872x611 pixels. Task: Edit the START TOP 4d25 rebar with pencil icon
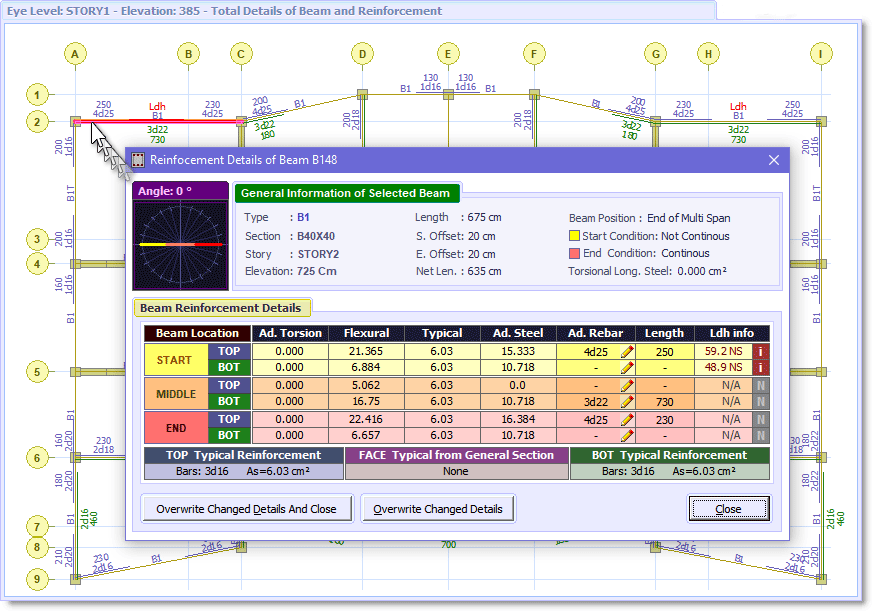[626, 352]
